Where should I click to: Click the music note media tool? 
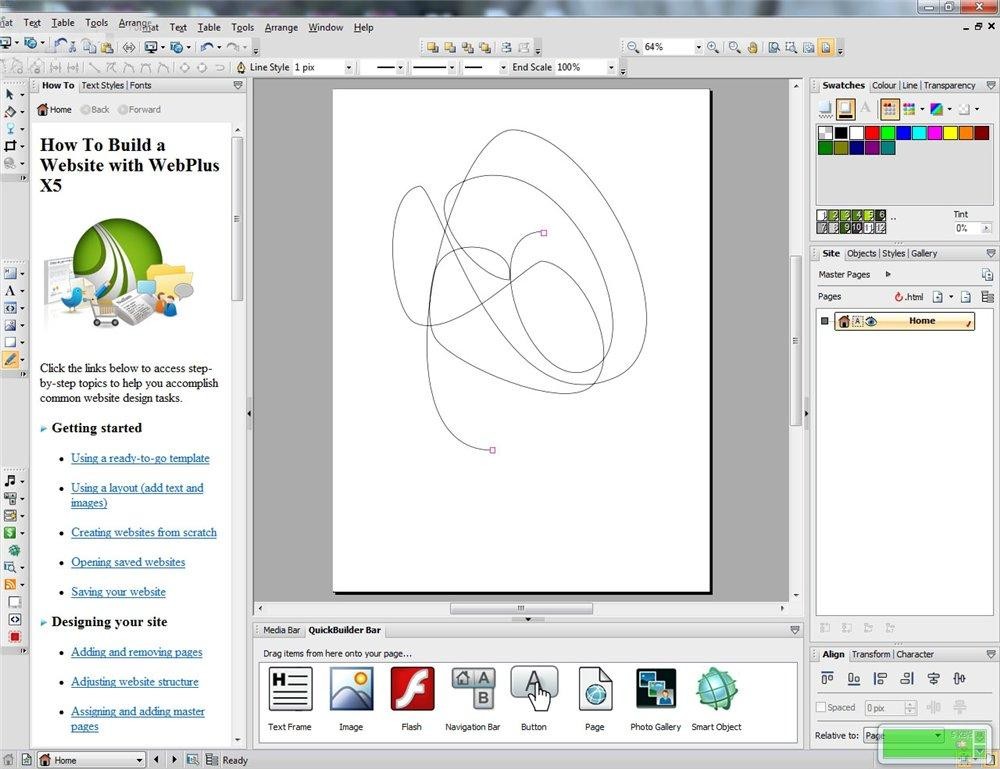pyautogui.click(x=10, y=481)
